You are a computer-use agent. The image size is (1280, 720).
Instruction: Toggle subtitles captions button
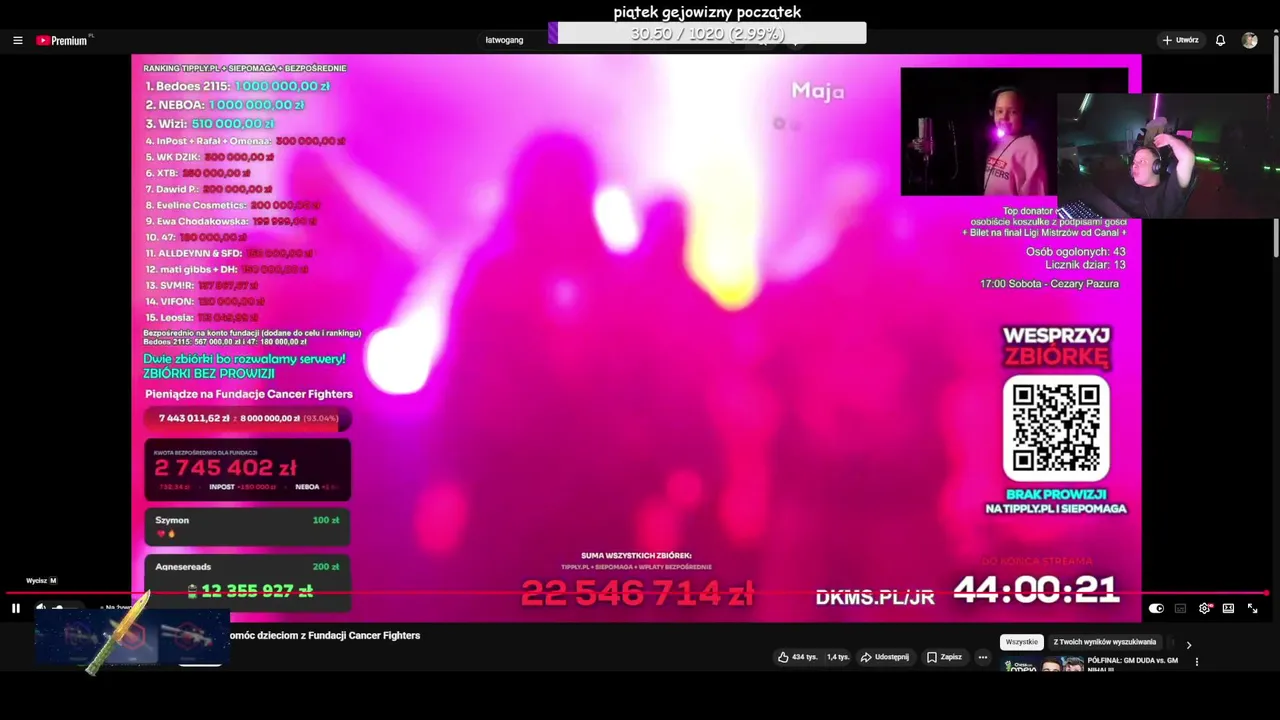(x=1180, y=608)
